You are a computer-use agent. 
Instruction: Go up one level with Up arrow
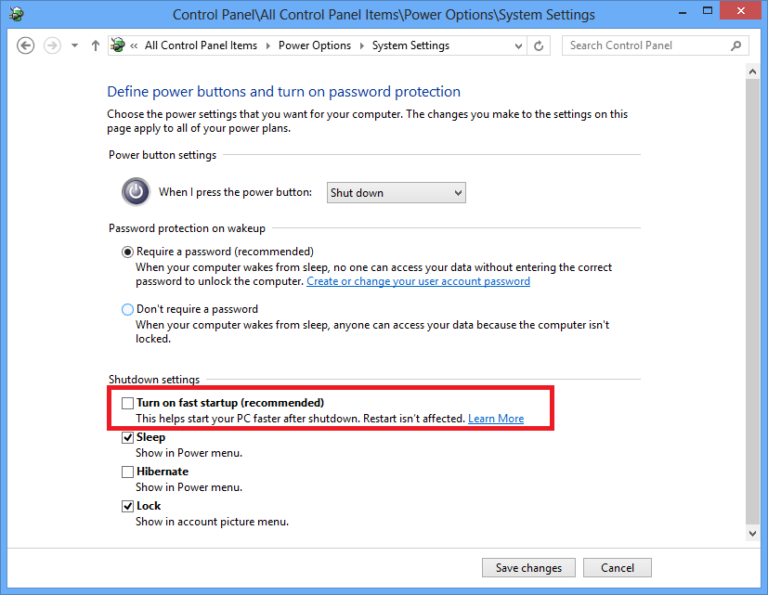(x=95, y=46)
